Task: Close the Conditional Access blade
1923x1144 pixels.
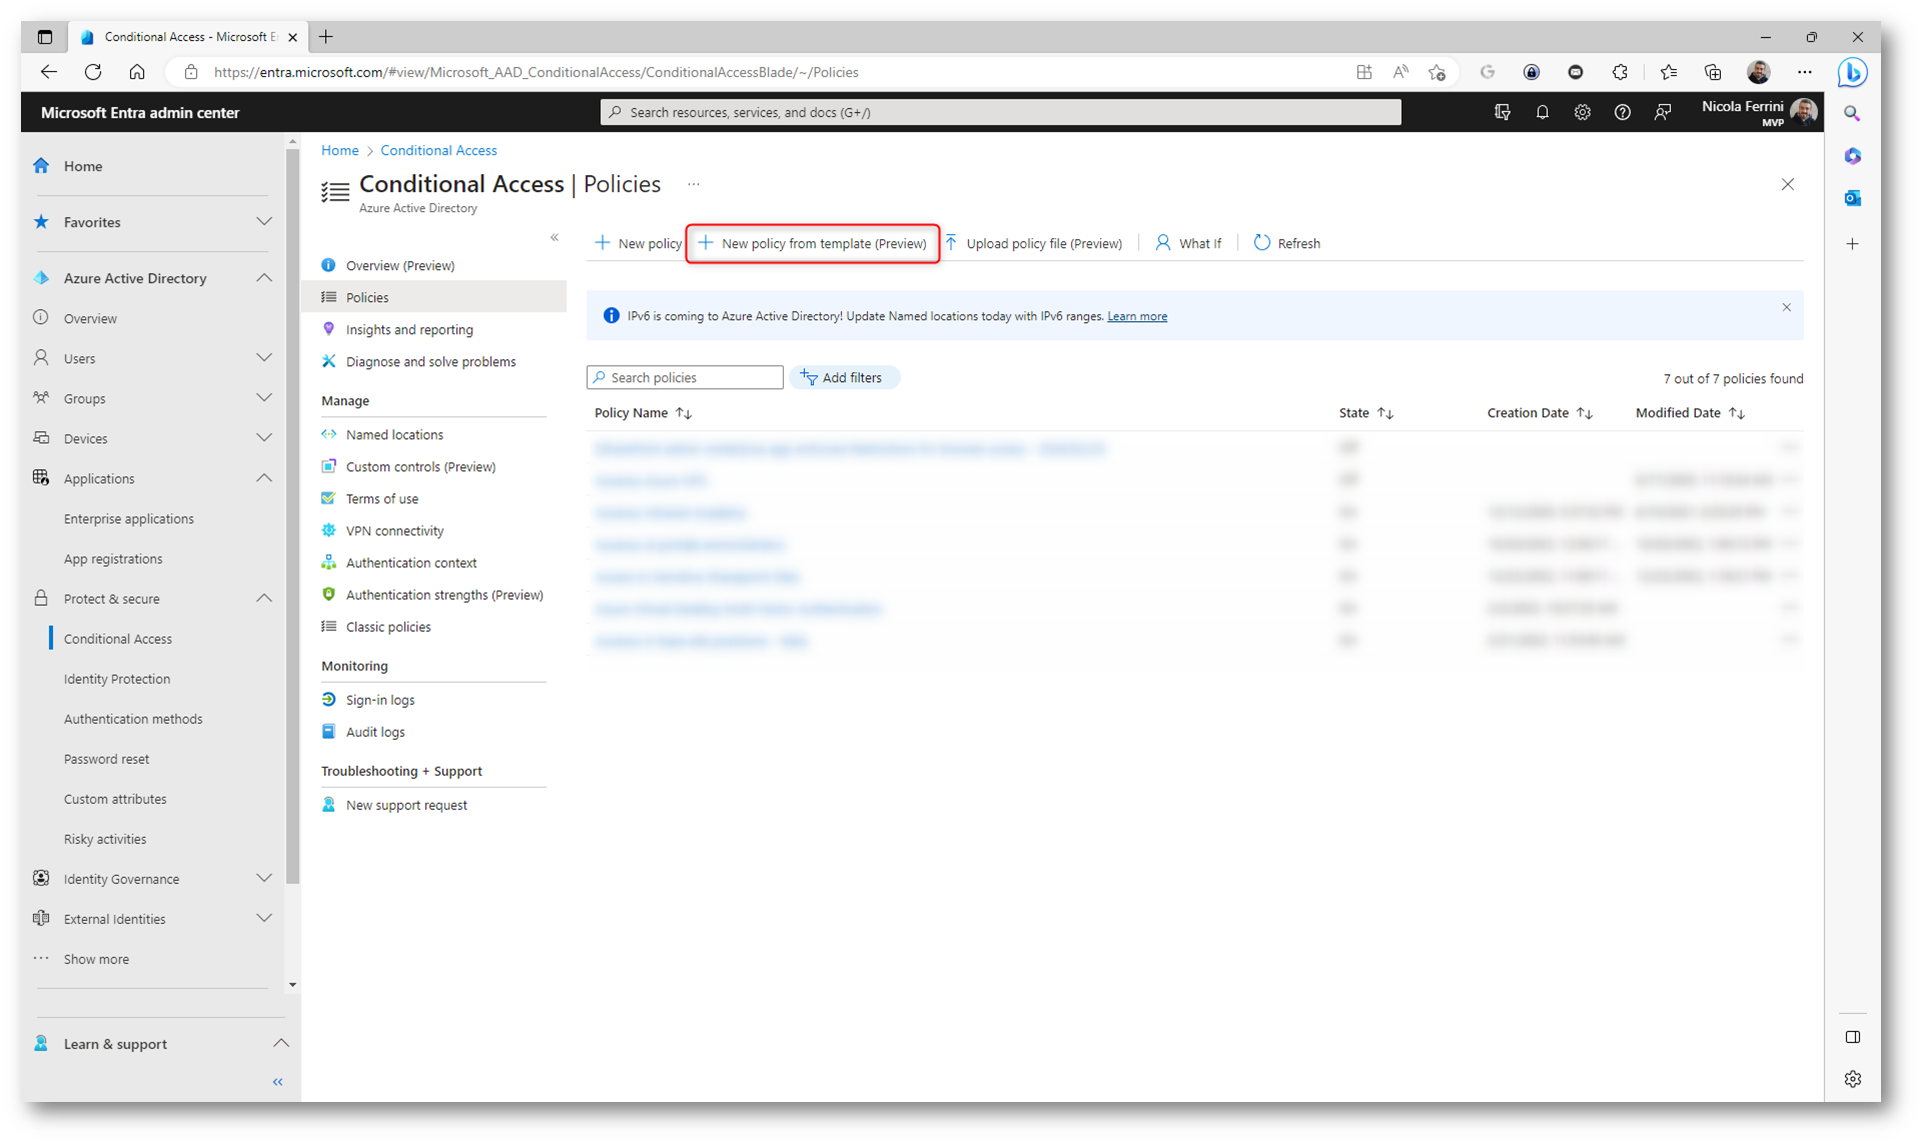Action: tap(1787, 184)
